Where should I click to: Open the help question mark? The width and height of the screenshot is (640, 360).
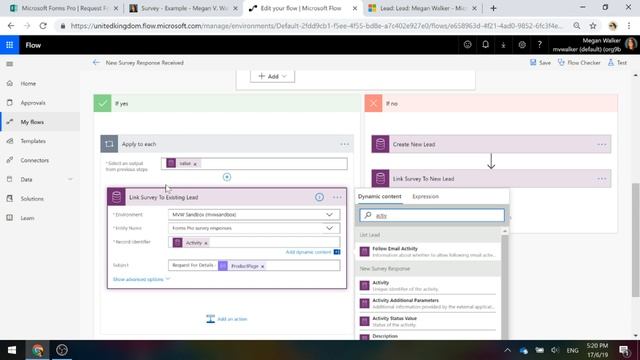pos(540,45)
